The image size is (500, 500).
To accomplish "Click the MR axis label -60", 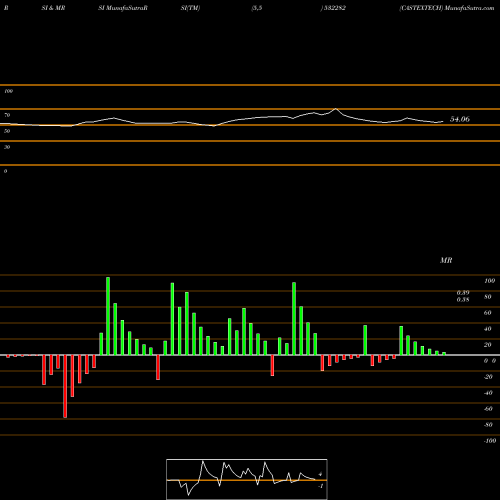I will pos(488,409).
